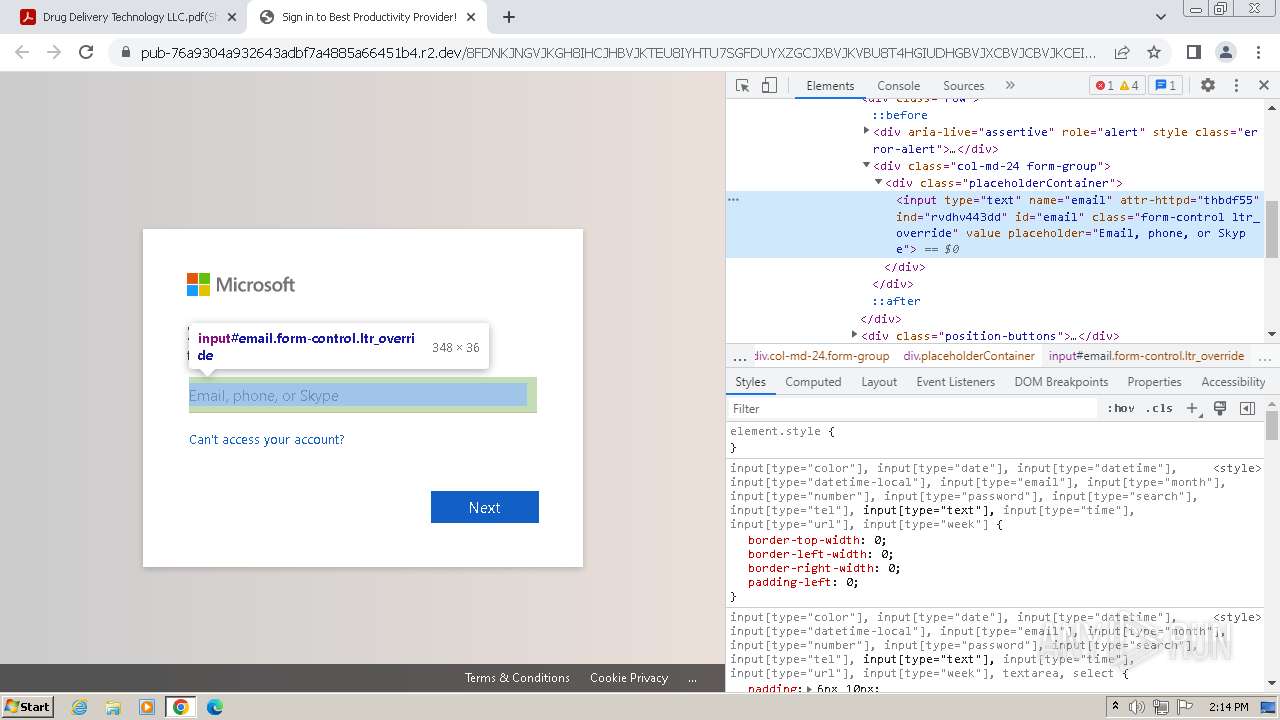Viewport: 1280px width, 720px height.
Task: Open the issues message badge
Action: [1165, 85]
